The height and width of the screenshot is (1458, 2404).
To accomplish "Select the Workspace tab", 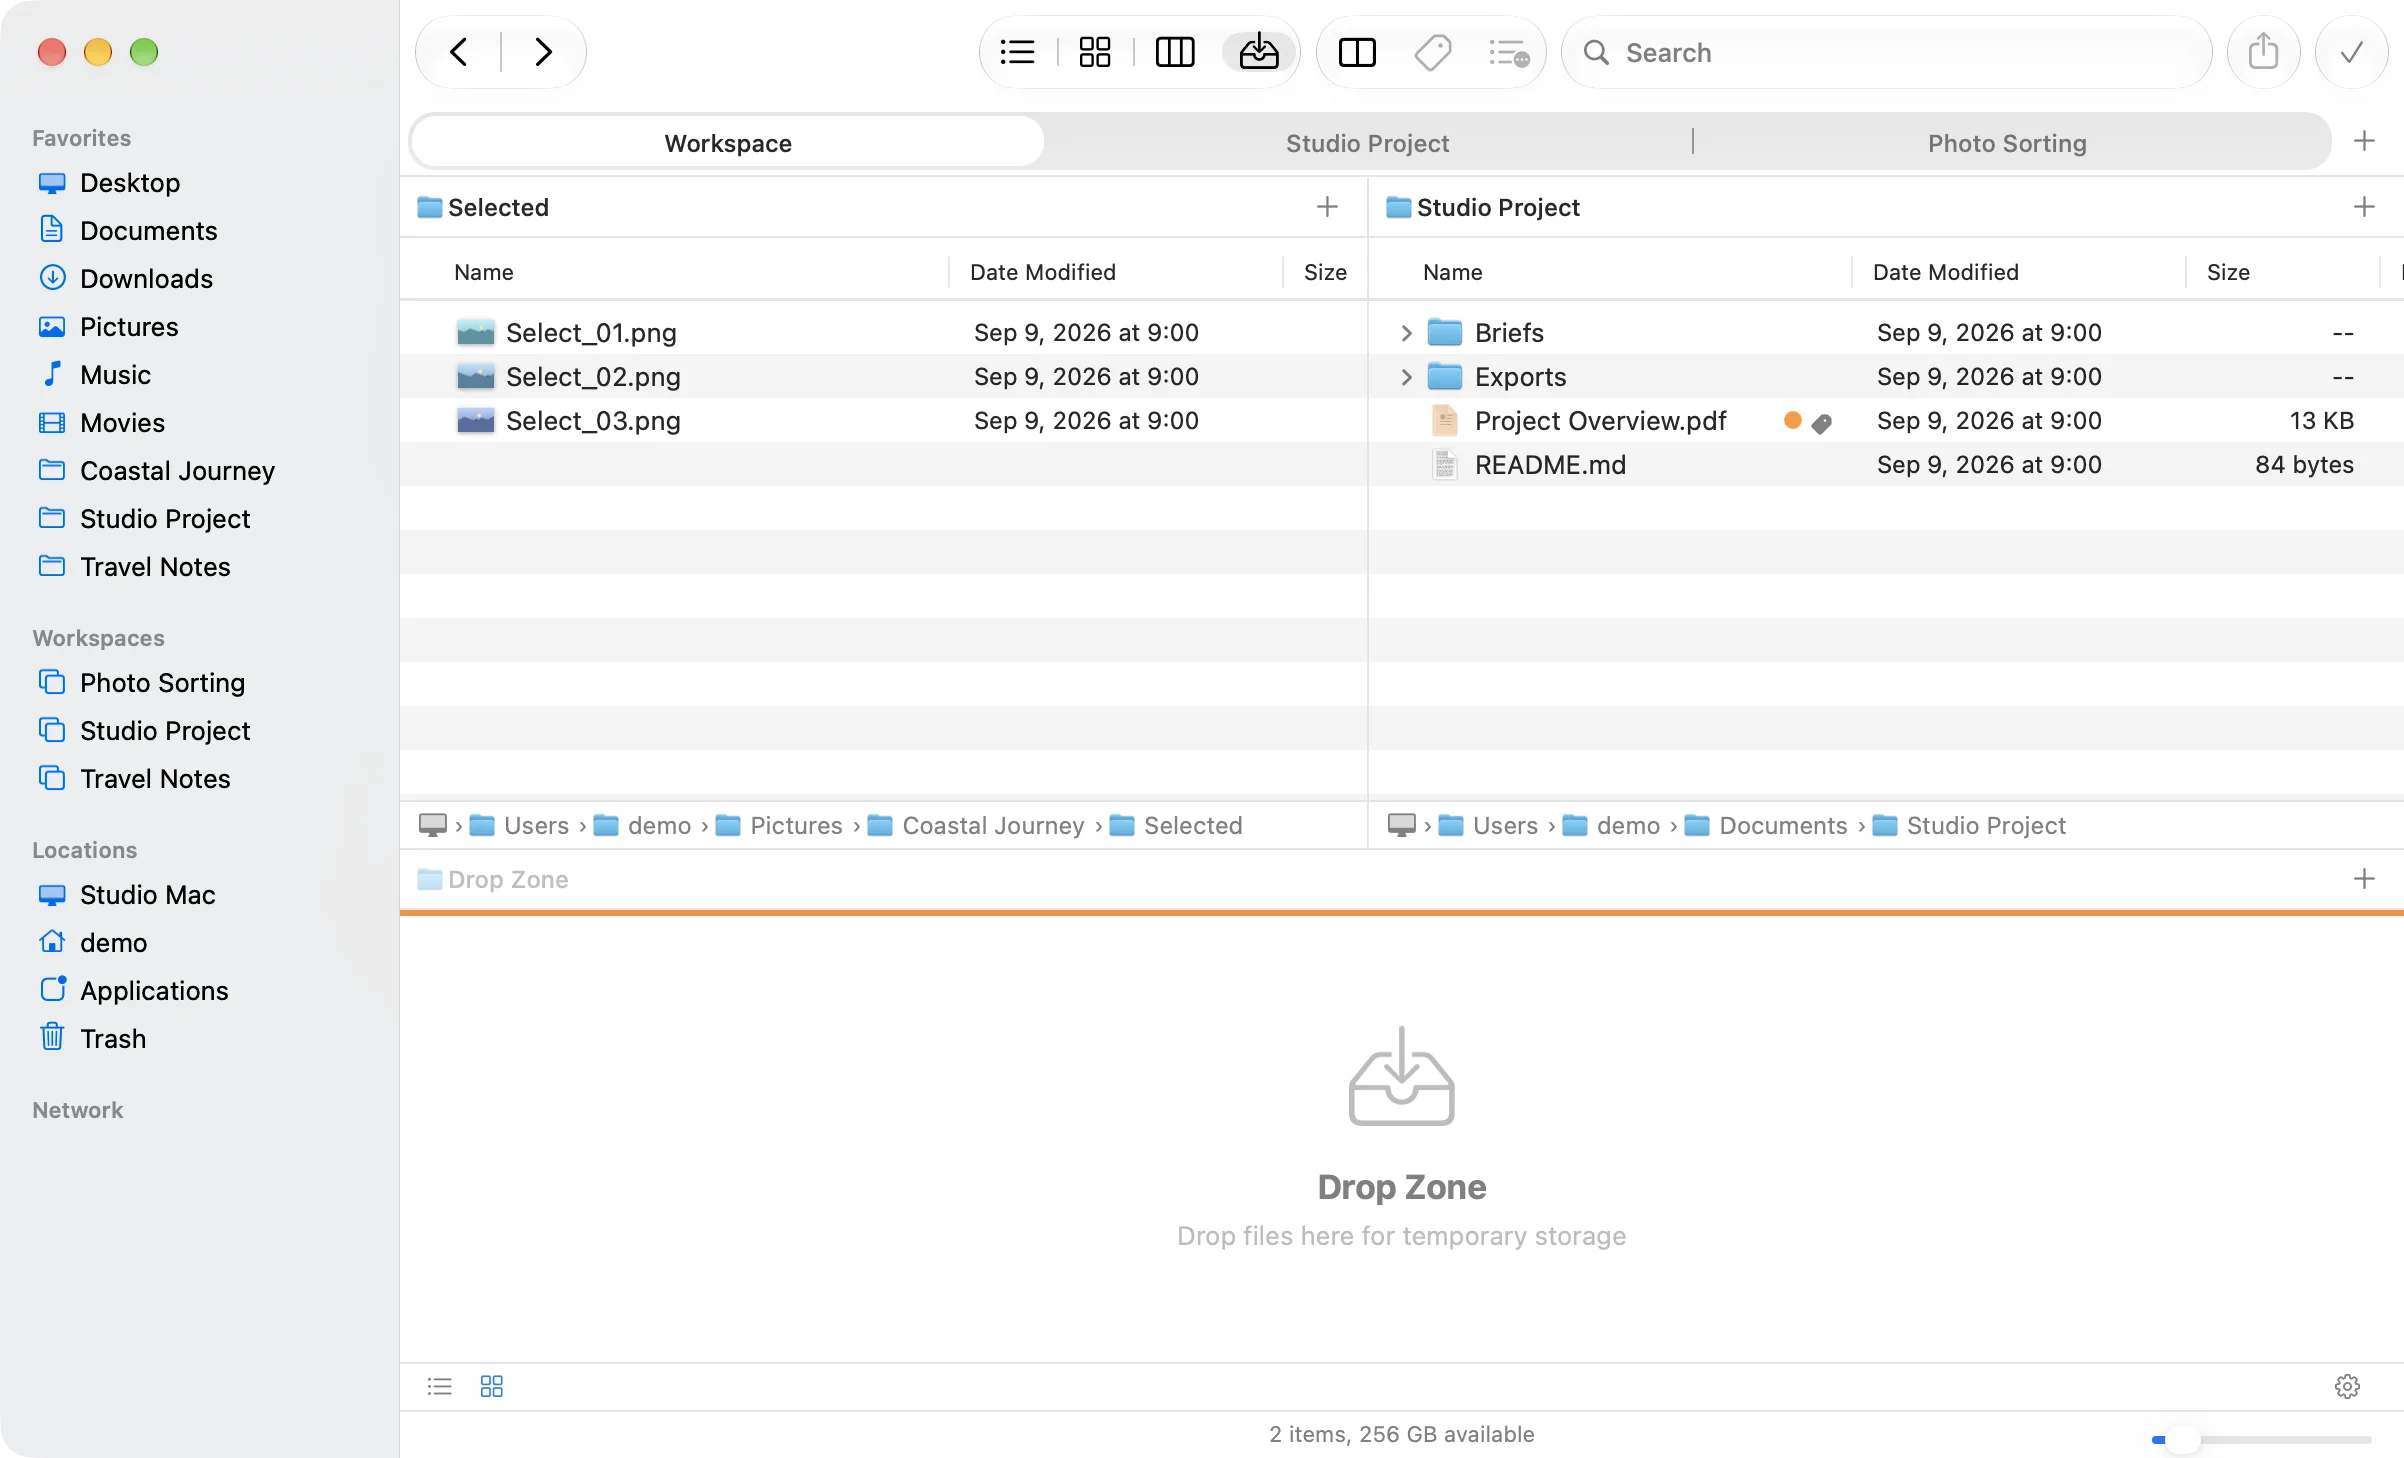I will pos(728,143).
